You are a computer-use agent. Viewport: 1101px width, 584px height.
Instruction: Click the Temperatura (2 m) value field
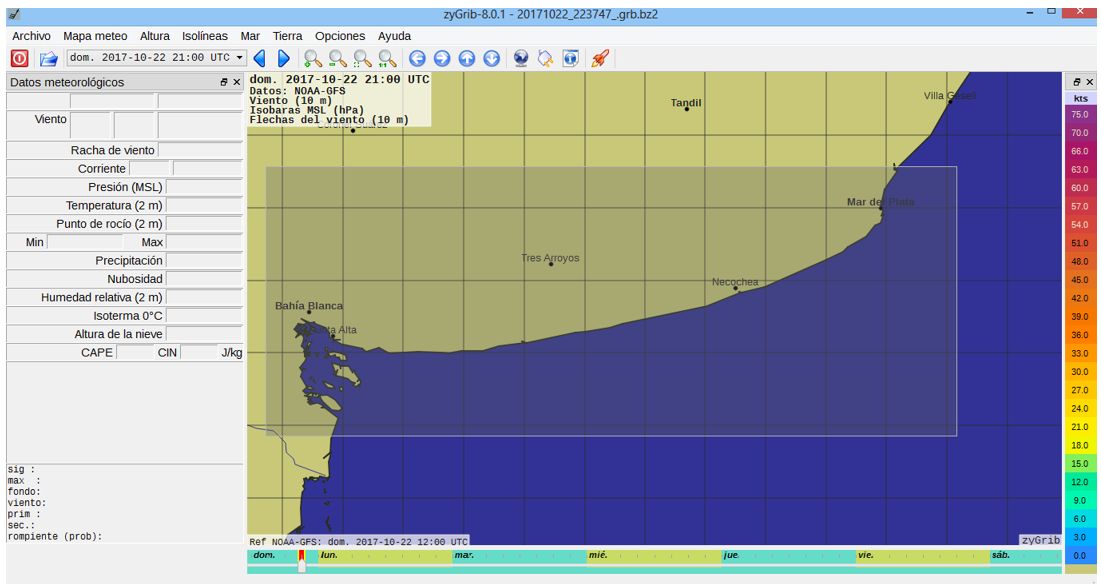(204, 206)
